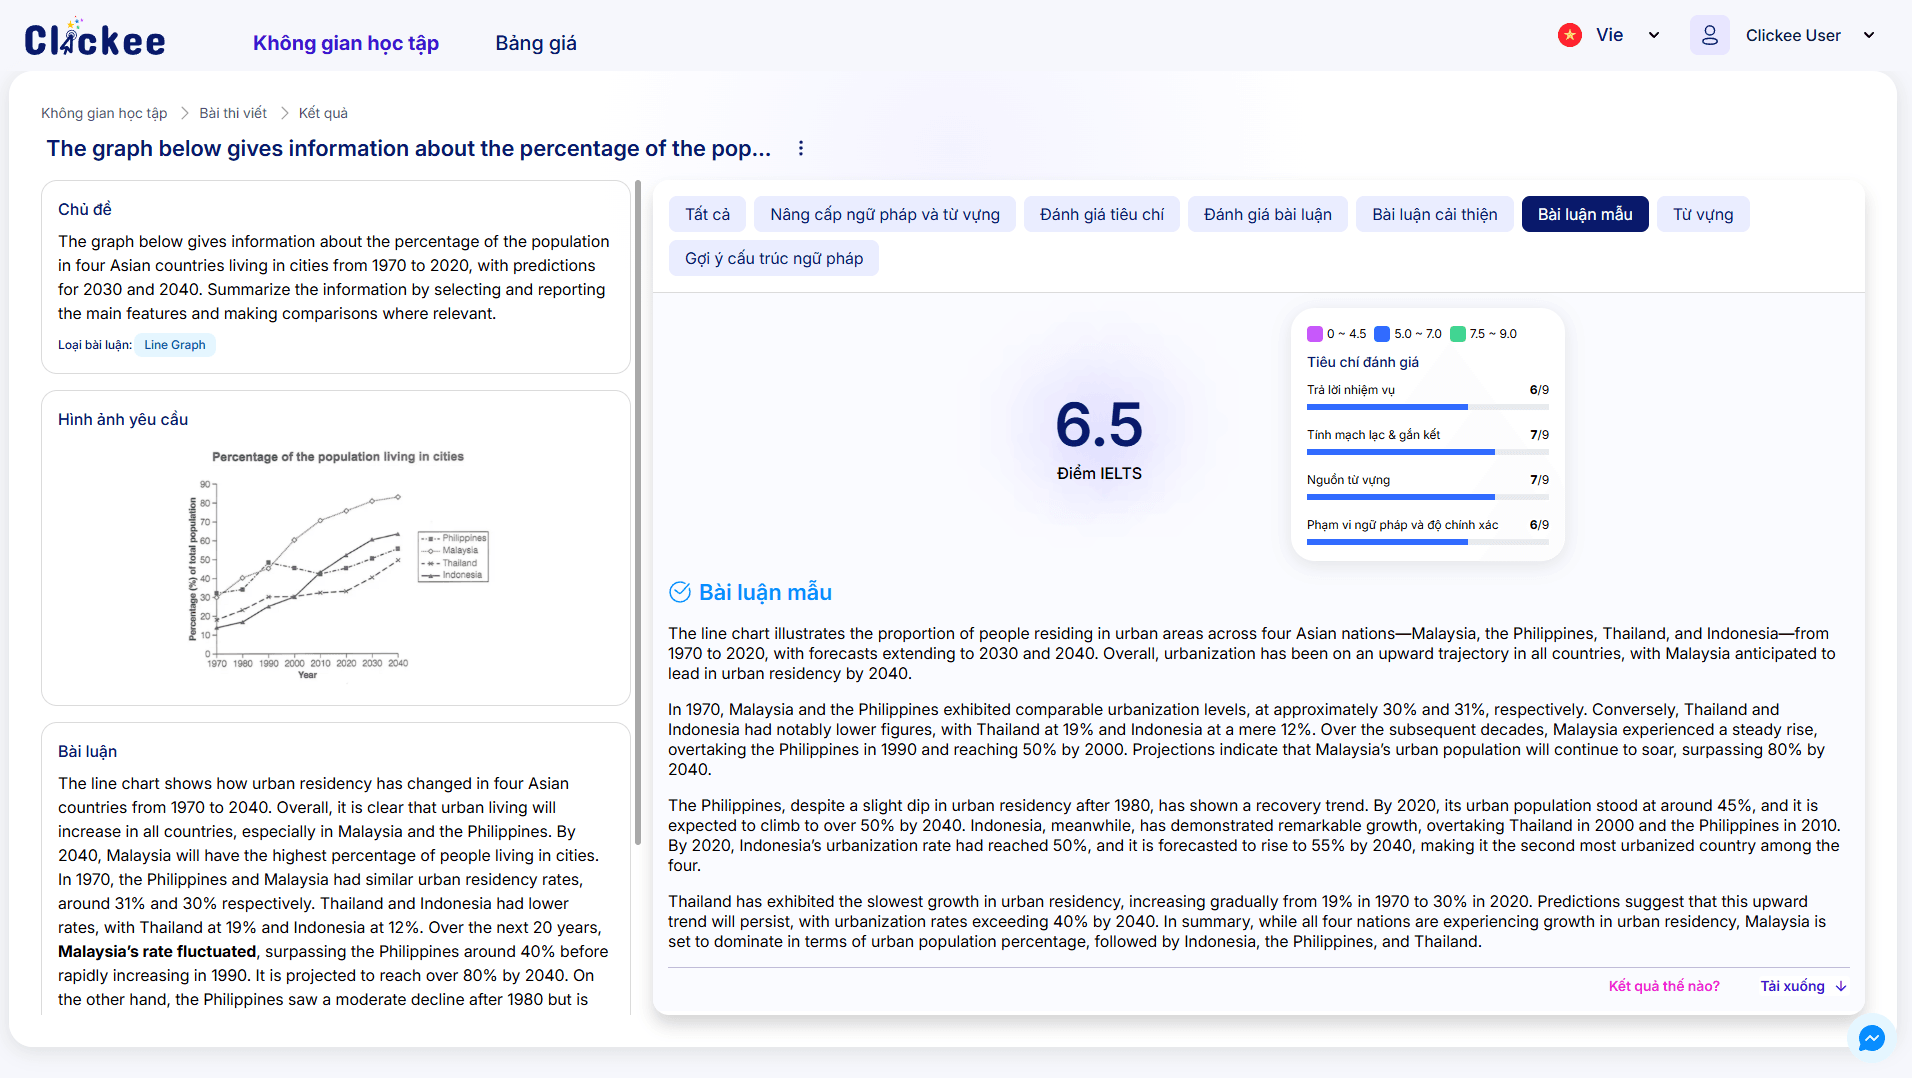Click the left panel vertical scrollbar
Viewport: 1912px width, 1078px height.
[x=638, y=512]
